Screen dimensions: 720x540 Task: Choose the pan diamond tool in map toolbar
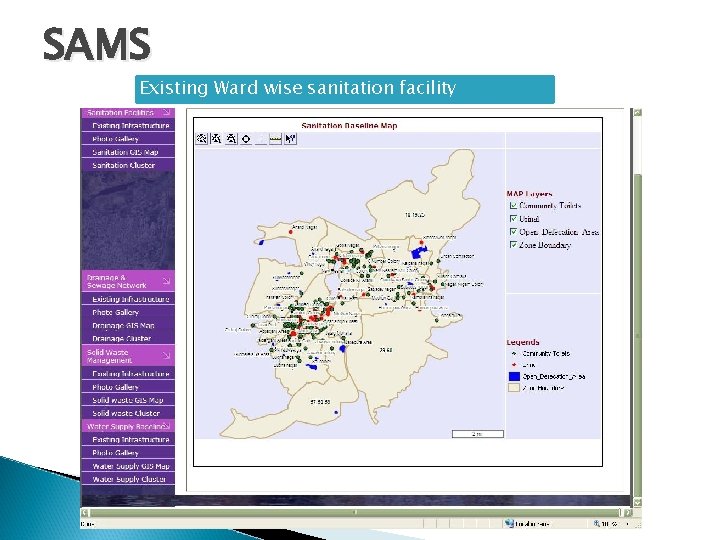(x=246, y=139)
